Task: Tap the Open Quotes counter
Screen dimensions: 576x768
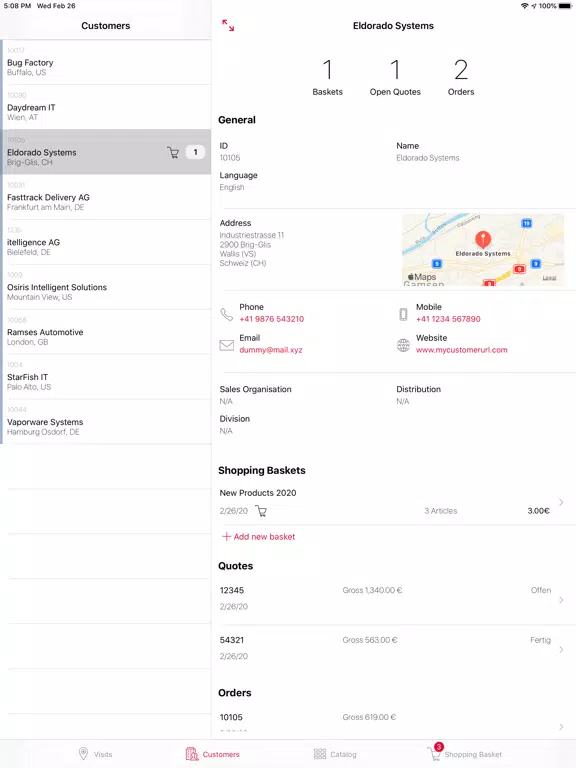Action: point(395,76)
